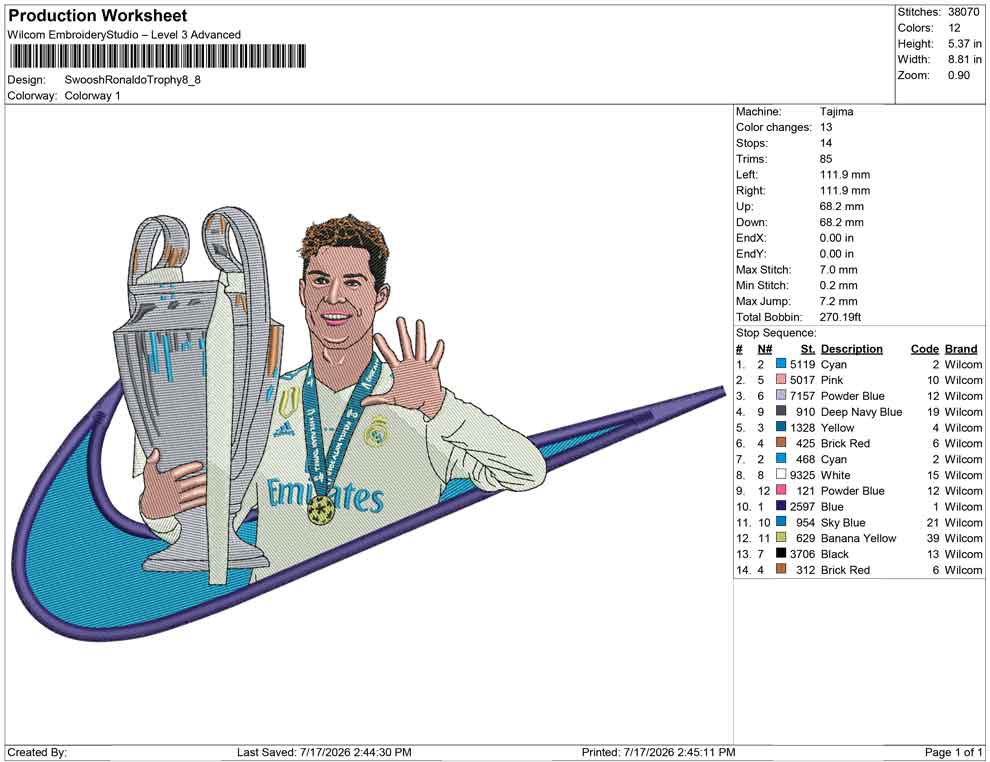Select the Production Worksheet title
The image size is (990, 762).
(x=98, y=16)
